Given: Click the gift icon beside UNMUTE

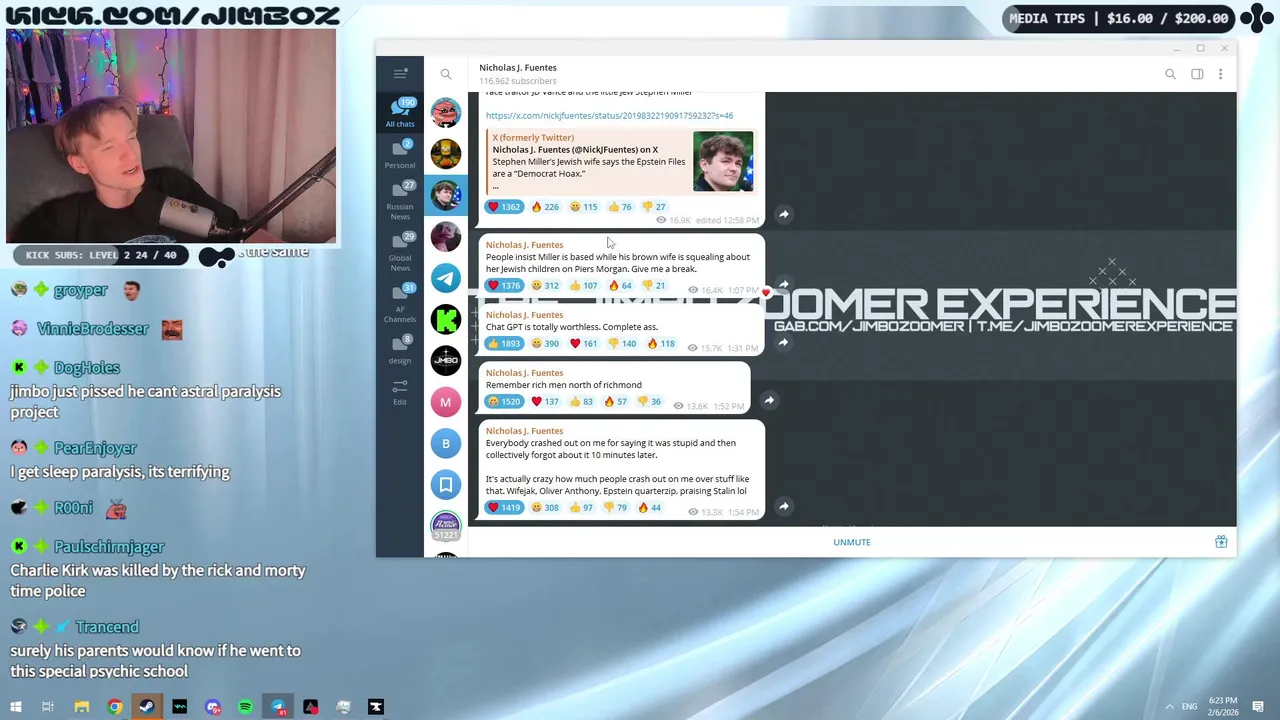Looking at the screenshot, I should point(1221,542).
